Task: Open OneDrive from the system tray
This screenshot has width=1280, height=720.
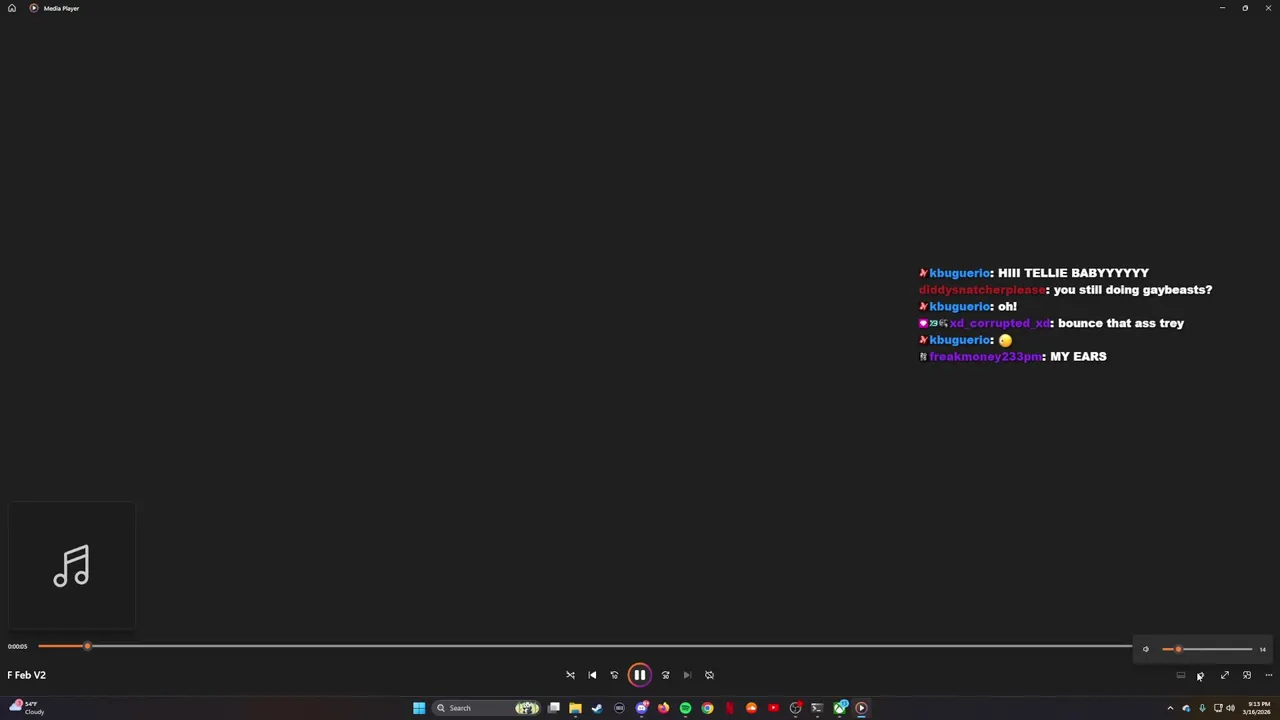Action: point(1186,708)
